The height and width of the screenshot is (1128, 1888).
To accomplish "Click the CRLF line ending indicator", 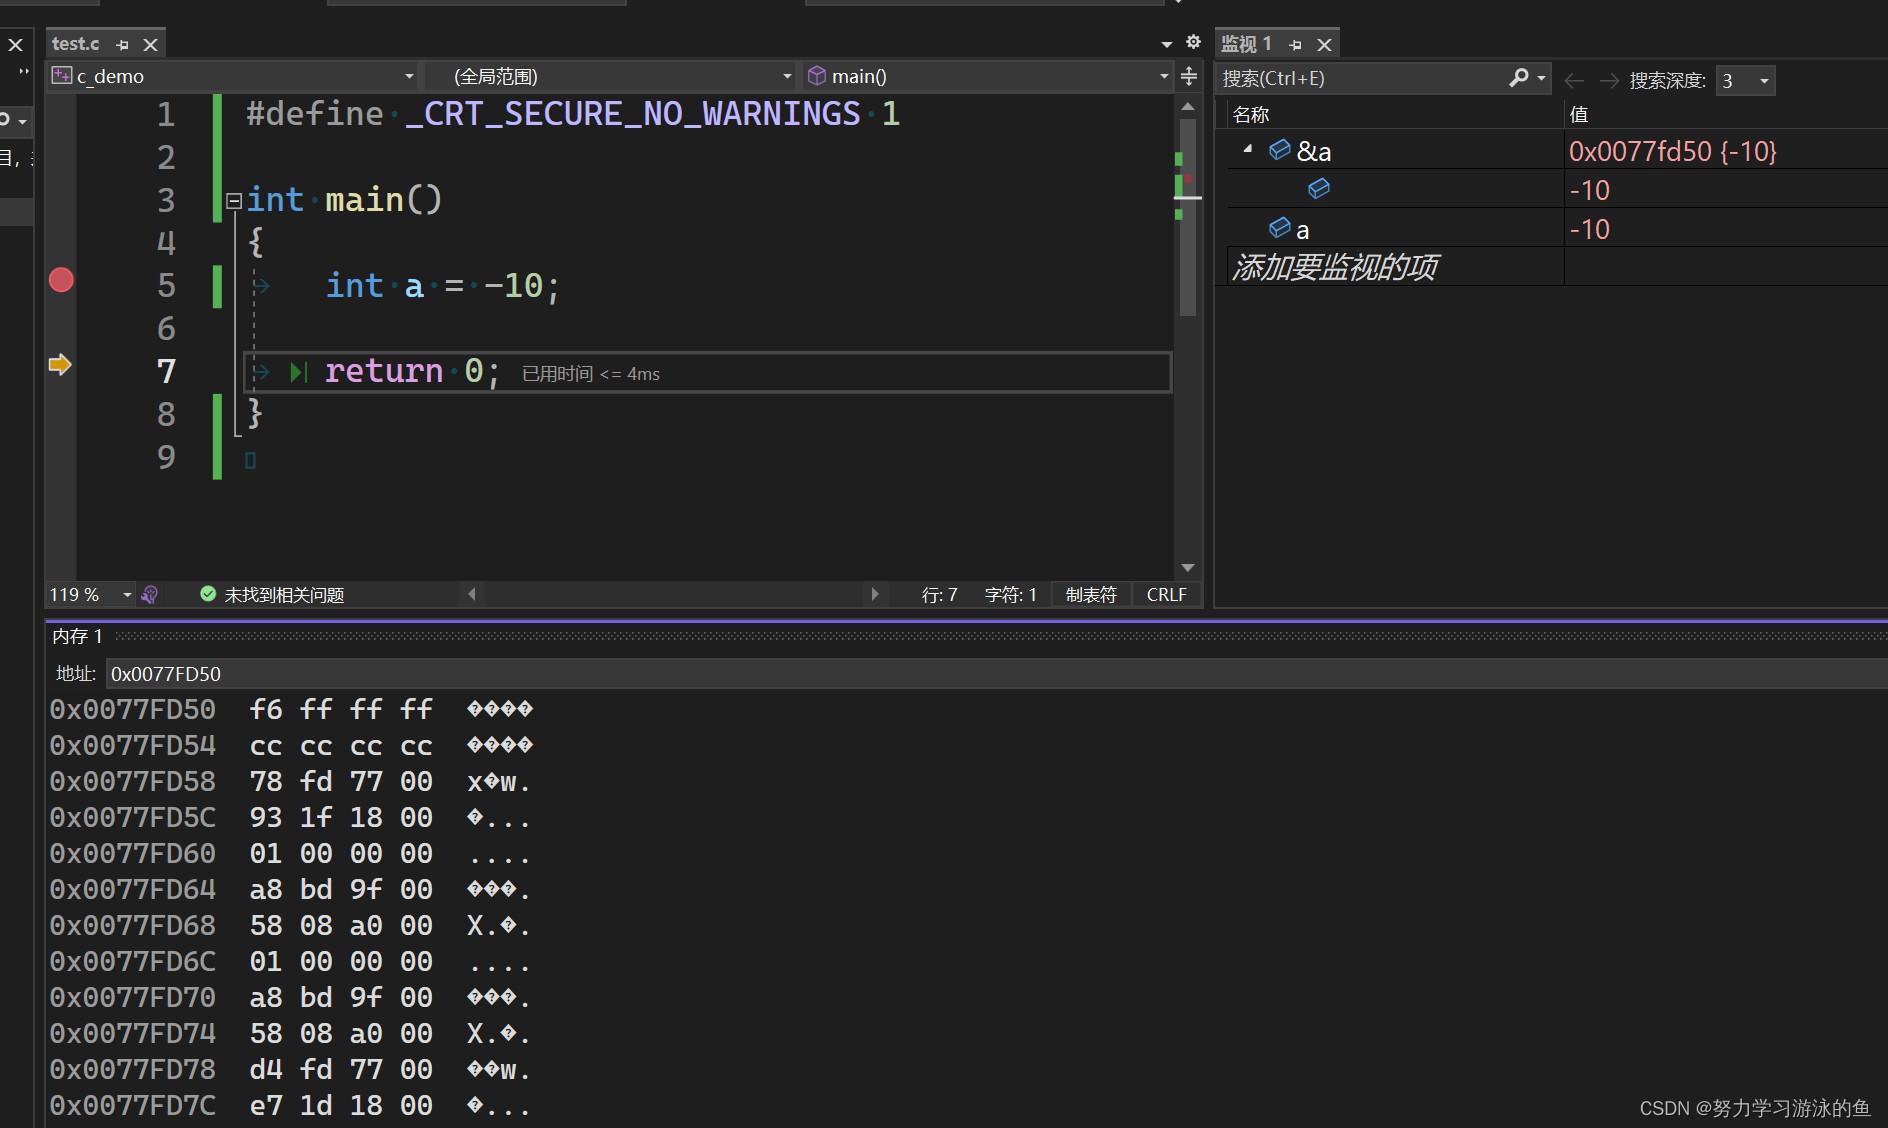I will (x=1166, y=595).
